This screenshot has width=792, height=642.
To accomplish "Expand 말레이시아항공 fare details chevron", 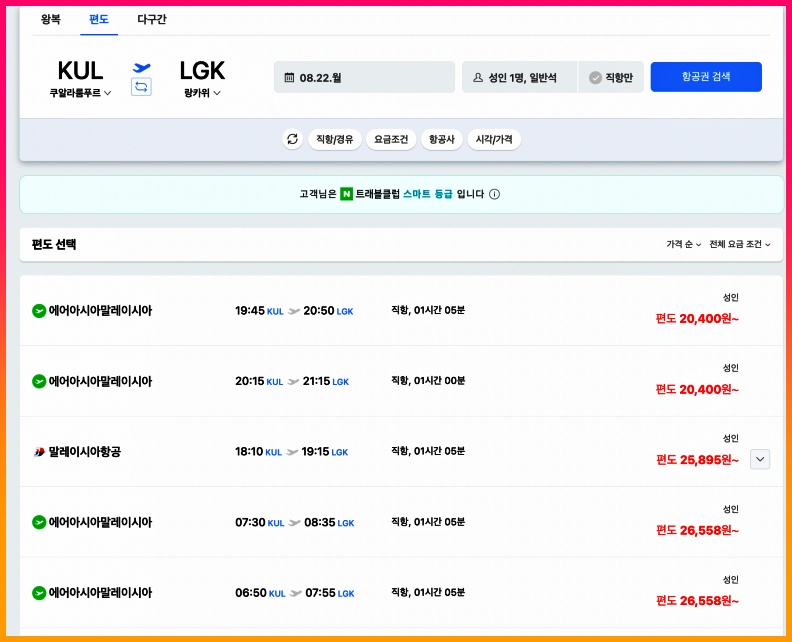I will click(760, 459).
